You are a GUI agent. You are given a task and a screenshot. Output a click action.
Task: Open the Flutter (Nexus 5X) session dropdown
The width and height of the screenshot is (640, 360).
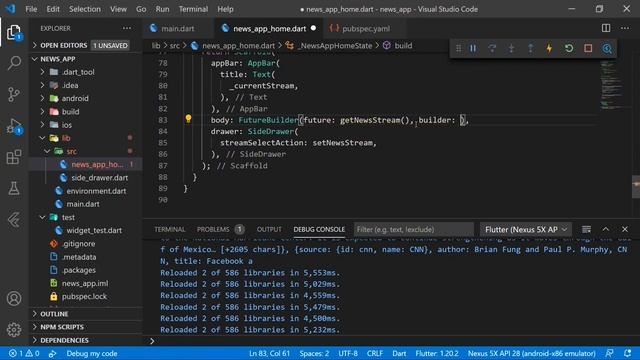tap(526, 229)
